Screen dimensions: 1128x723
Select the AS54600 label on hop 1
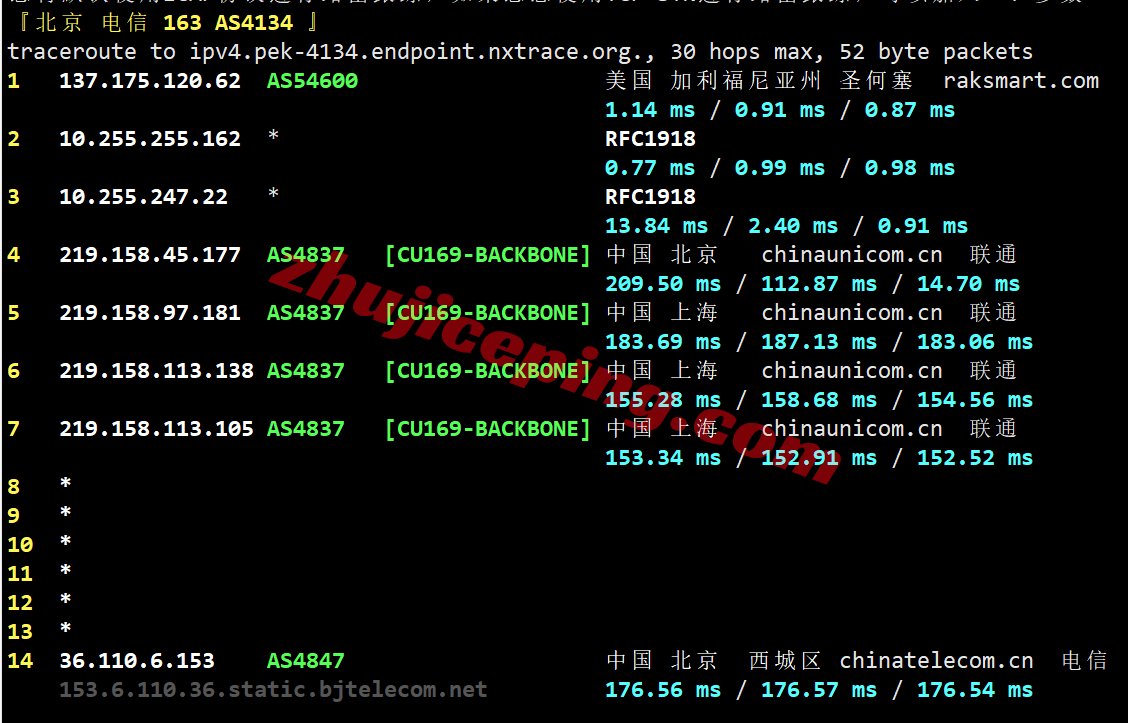tap(312, 81)
